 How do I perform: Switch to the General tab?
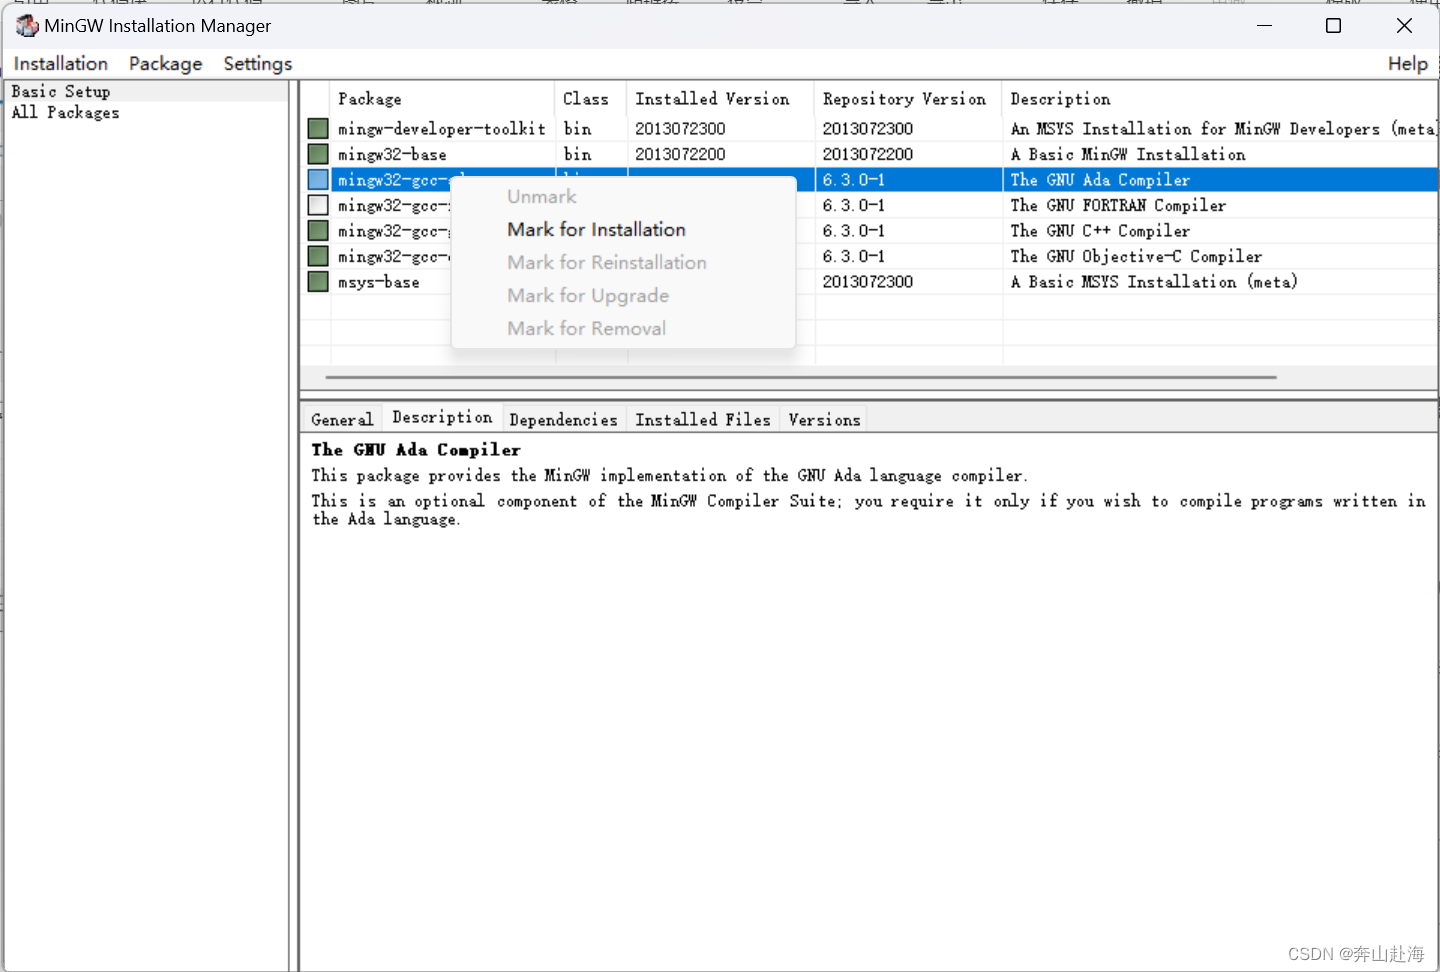[x=342, y=420]
